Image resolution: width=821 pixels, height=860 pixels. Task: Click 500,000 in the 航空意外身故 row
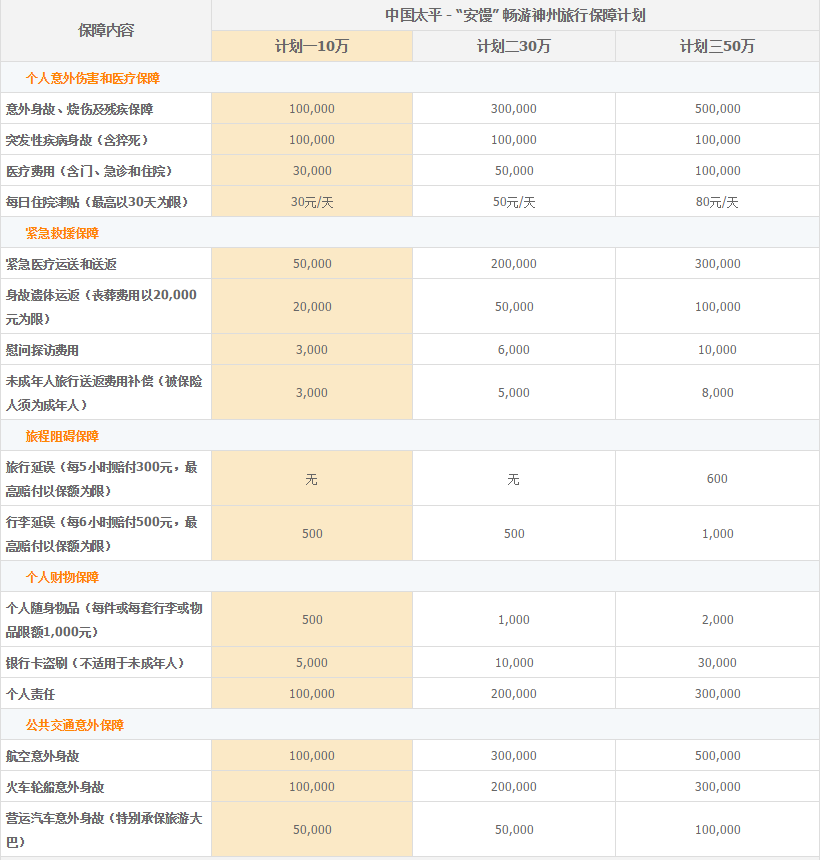[x=717, y=755]
